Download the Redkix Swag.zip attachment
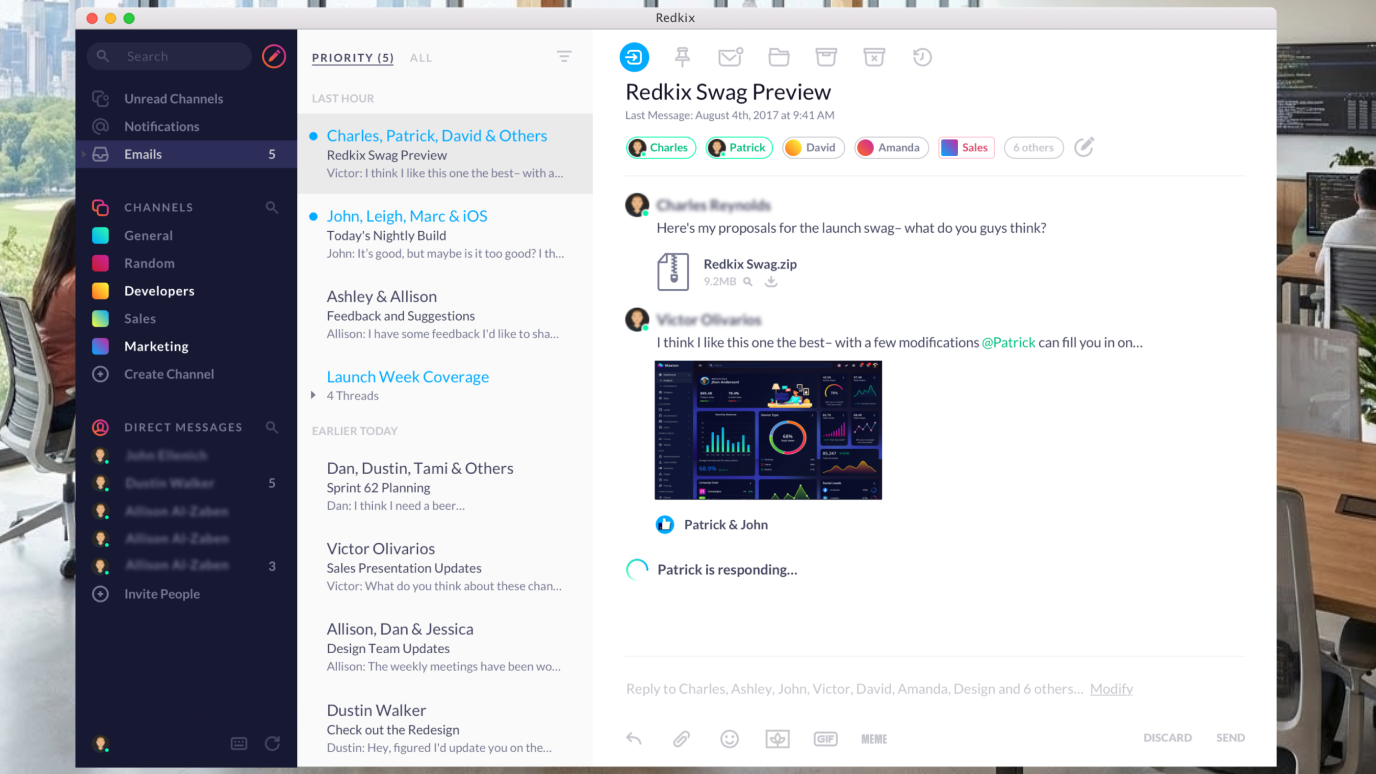1376x774 pixels. tap(771, 282)
